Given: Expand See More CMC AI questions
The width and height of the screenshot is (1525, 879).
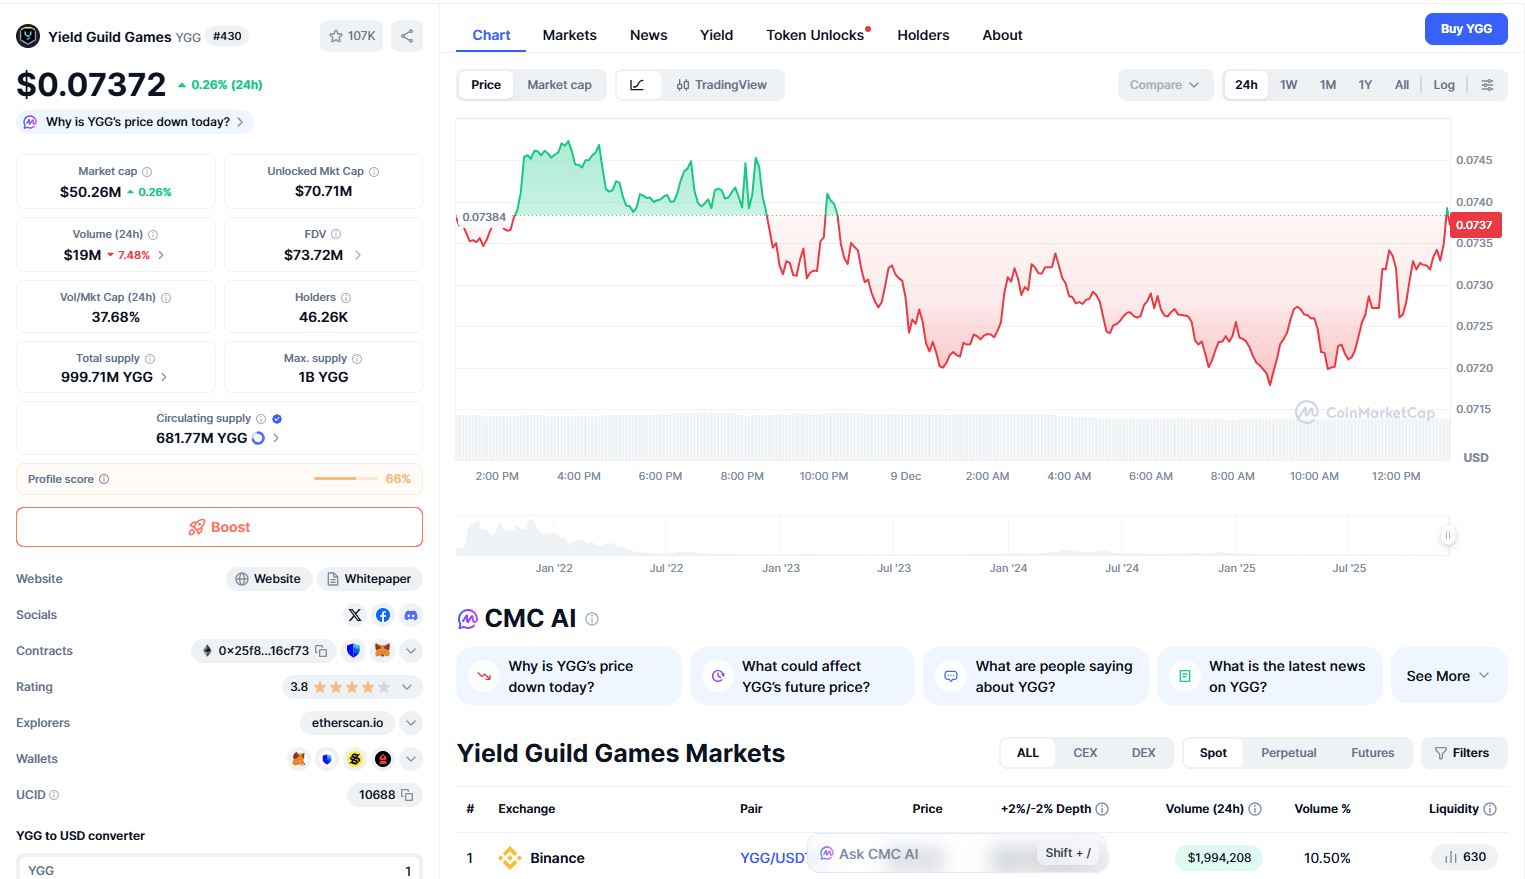Looking at the screenshot, I should pyautogui.click(x=1448, y=676).
